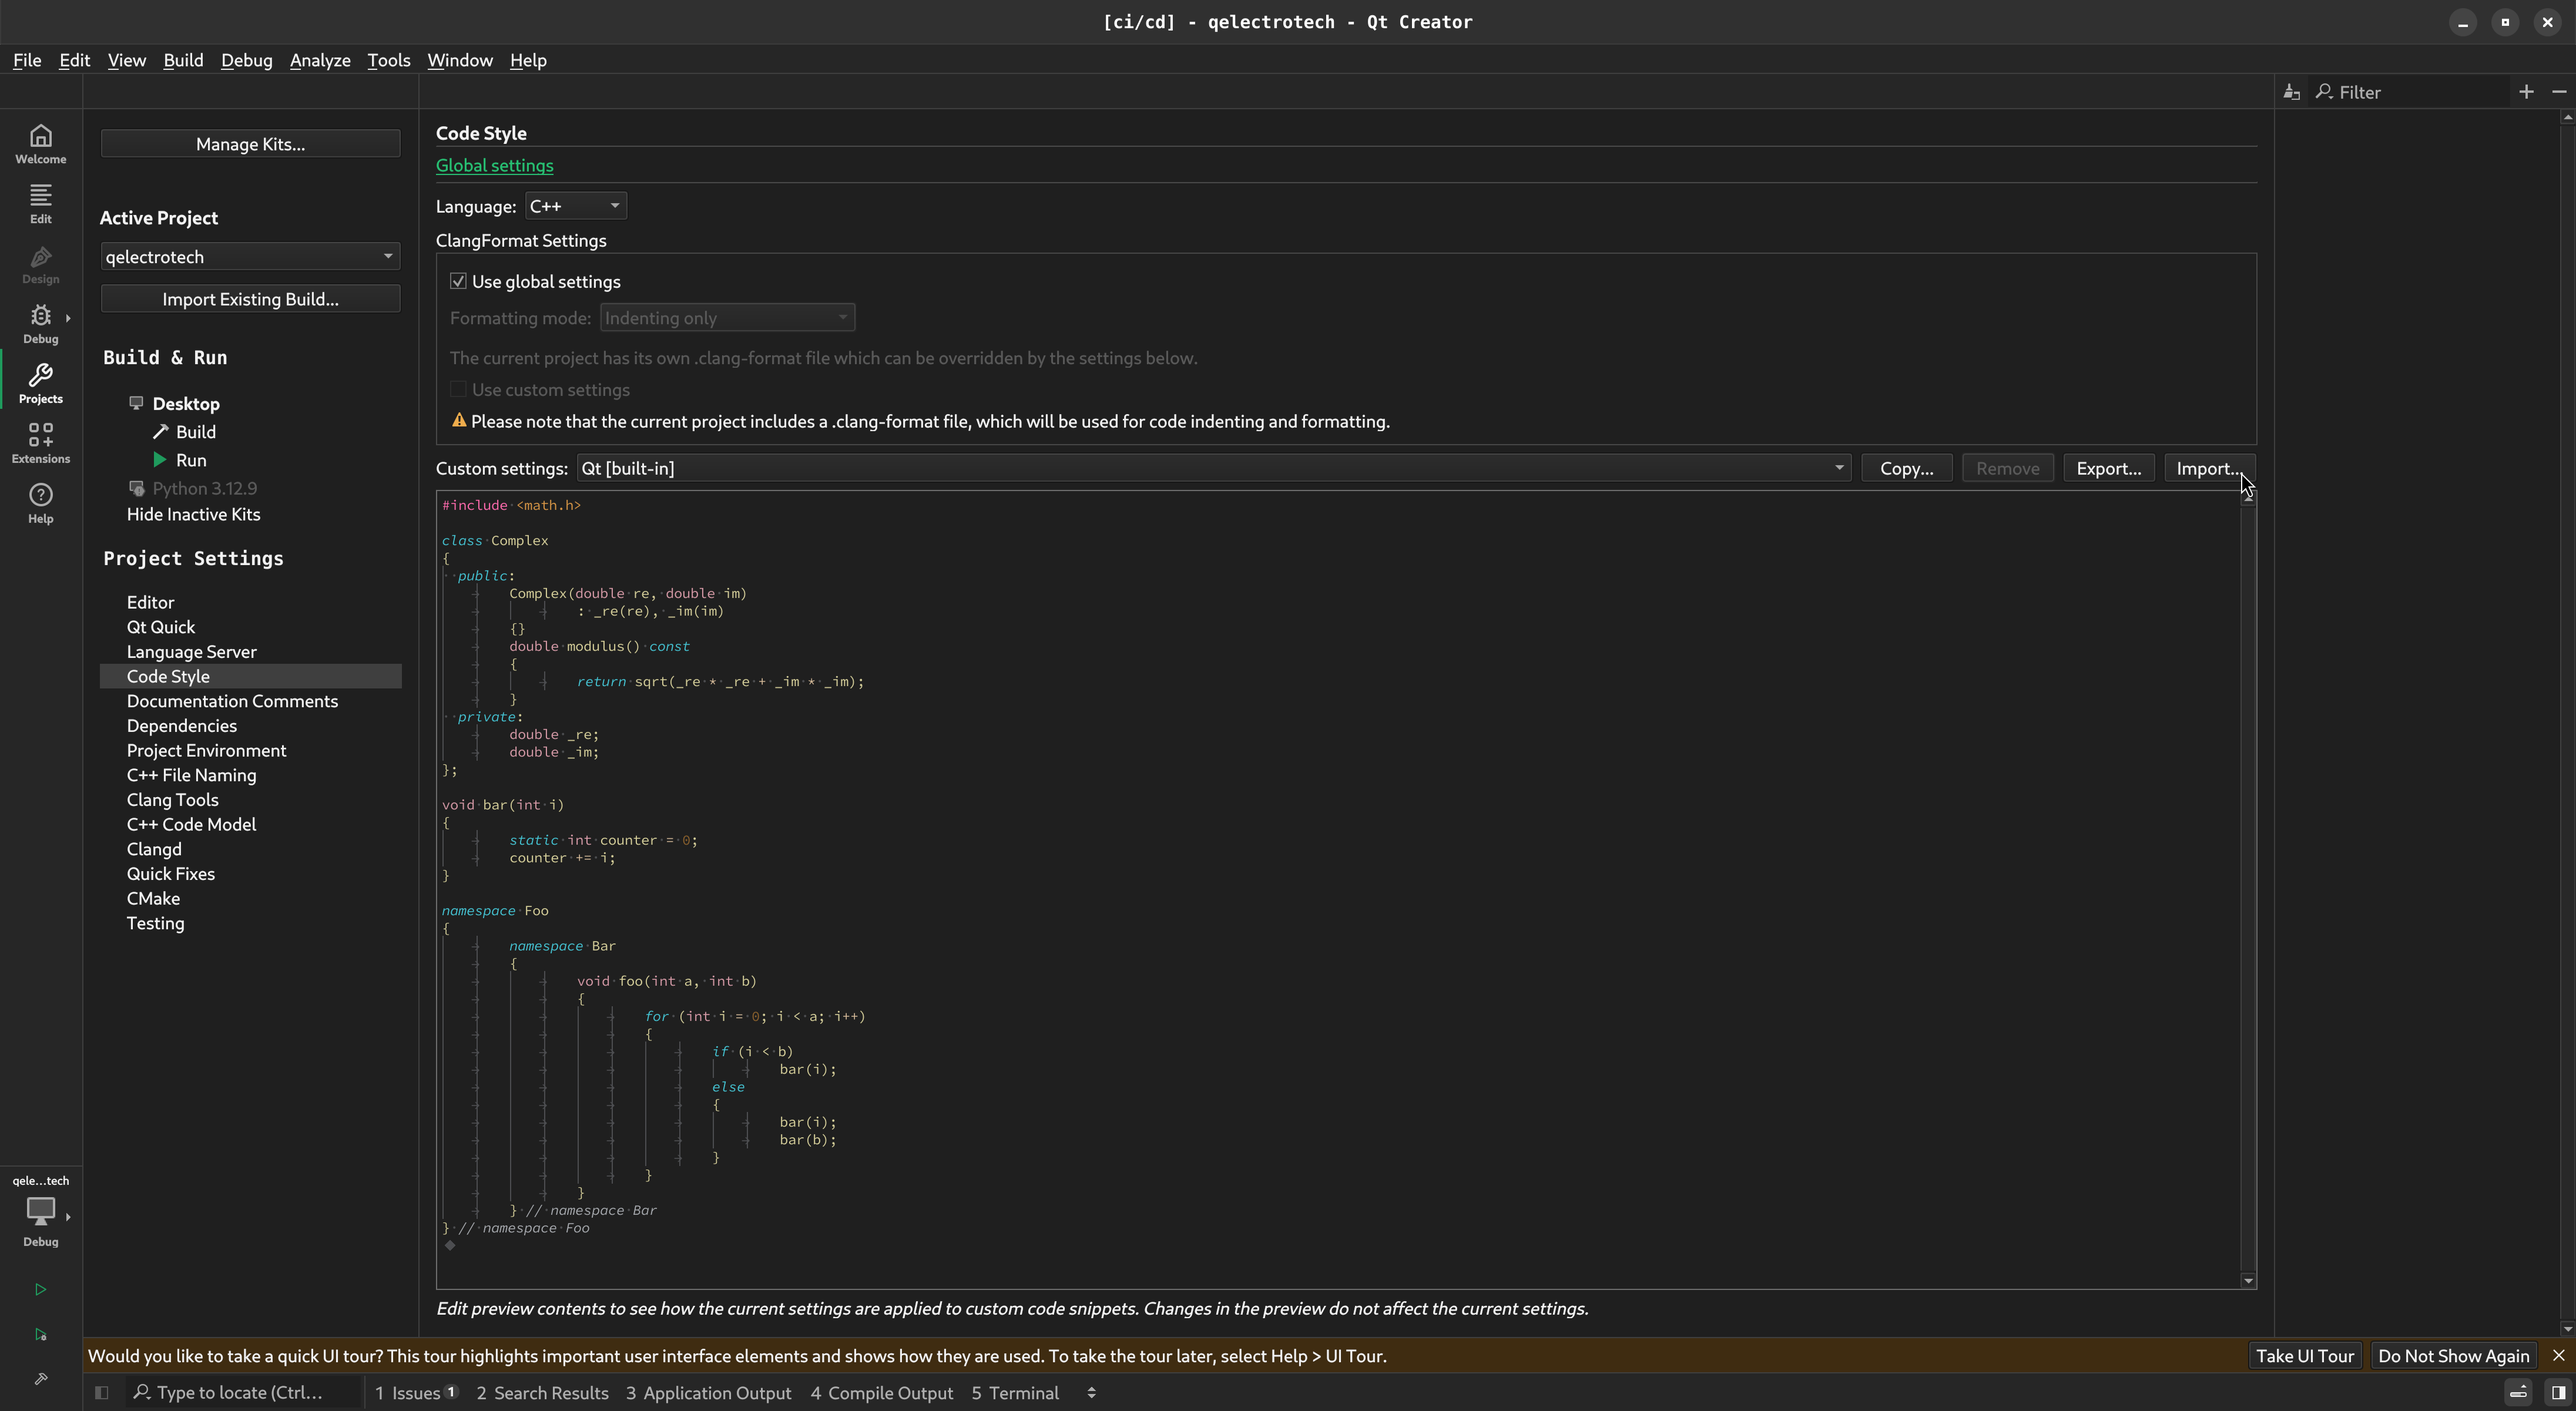Expand the kit selector arrow near bottom
Image resolution: width=2576 pixels, height=1411 pixels.
click(x=68, y=1217)
